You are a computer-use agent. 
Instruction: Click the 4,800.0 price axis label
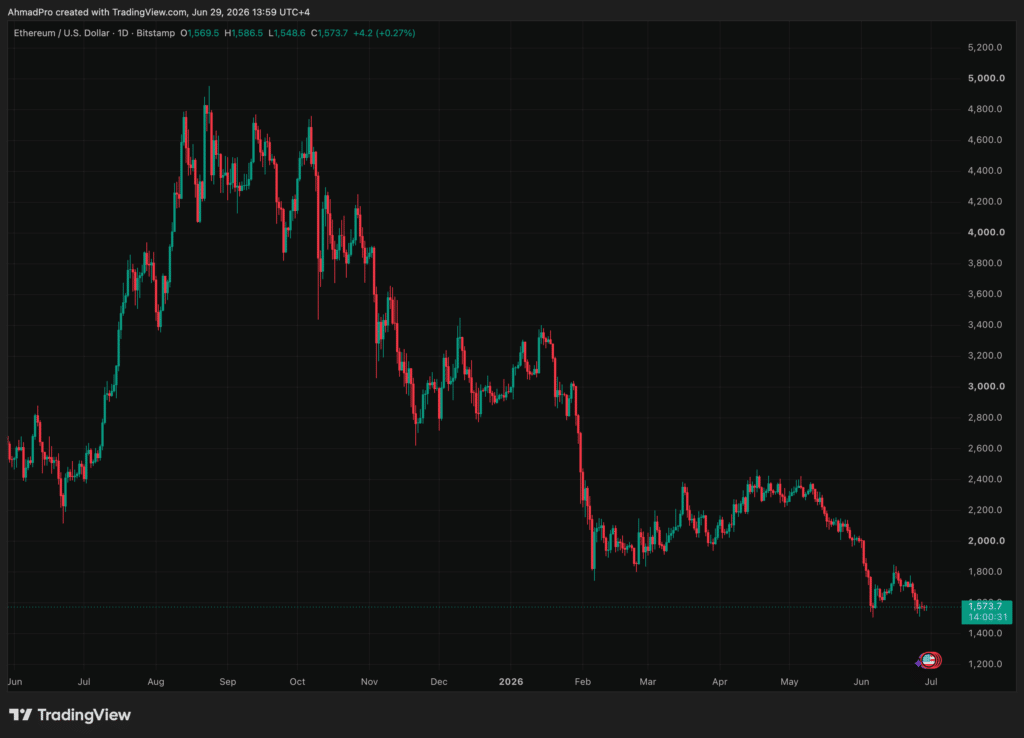[985, 109]
